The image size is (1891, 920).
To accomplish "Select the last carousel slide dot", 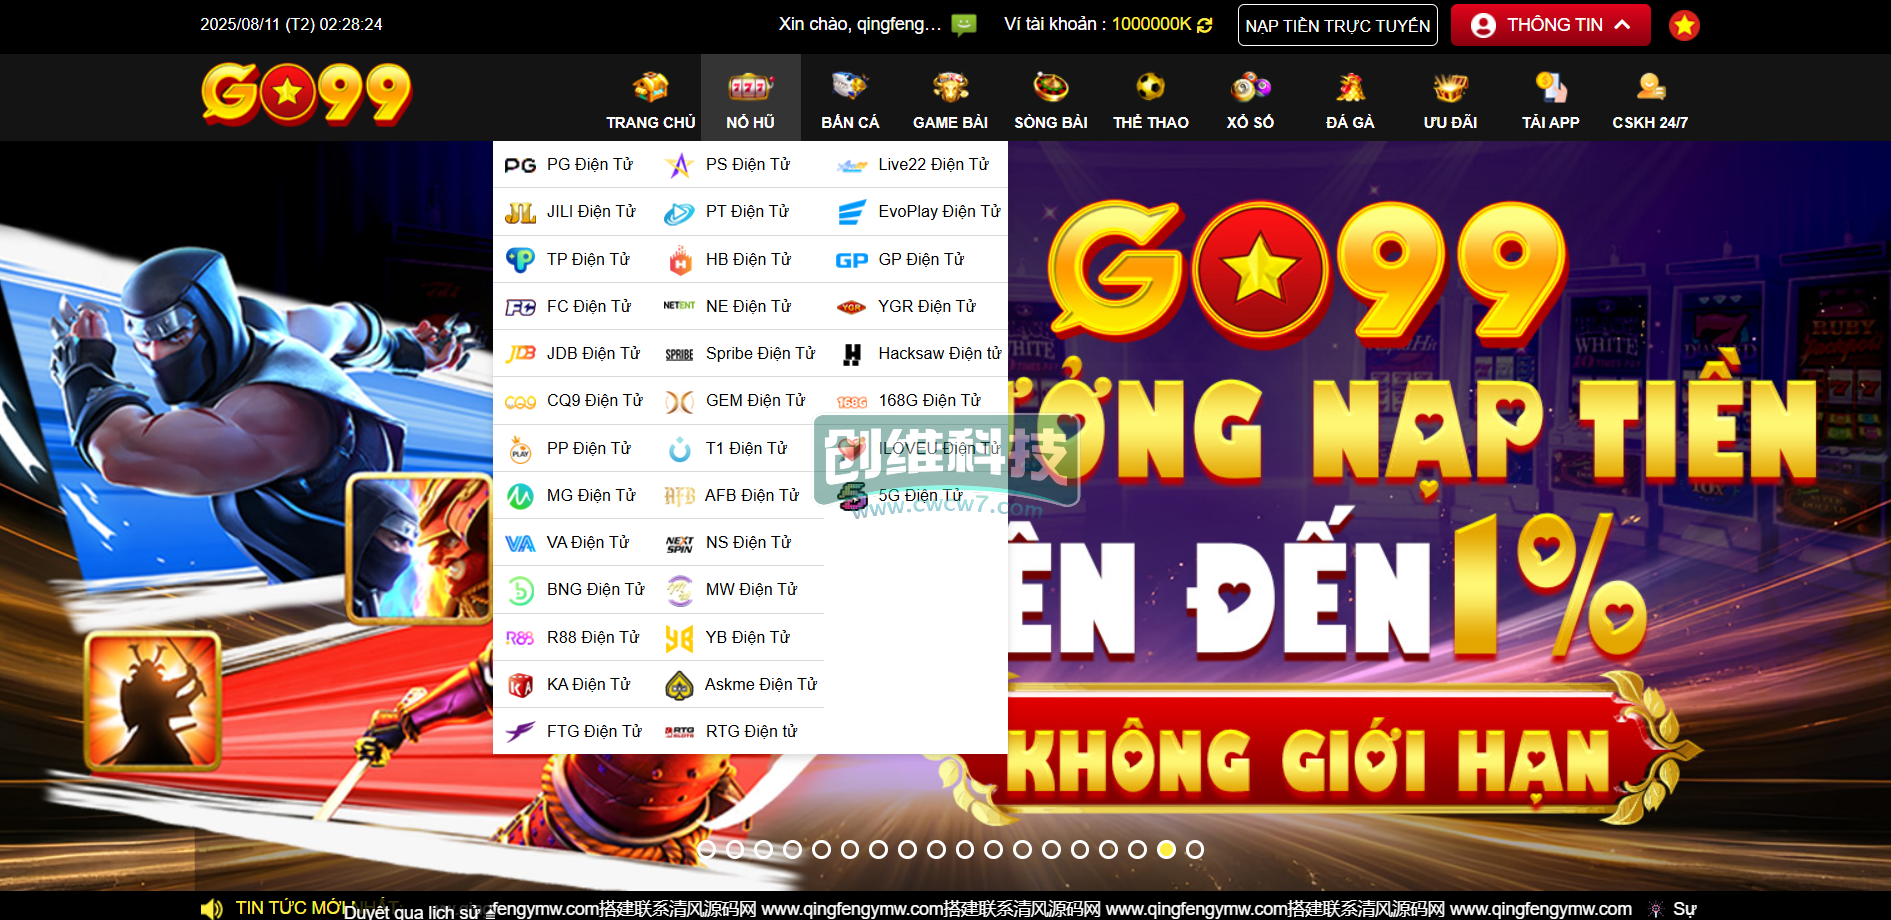I will pos(1195,849).
